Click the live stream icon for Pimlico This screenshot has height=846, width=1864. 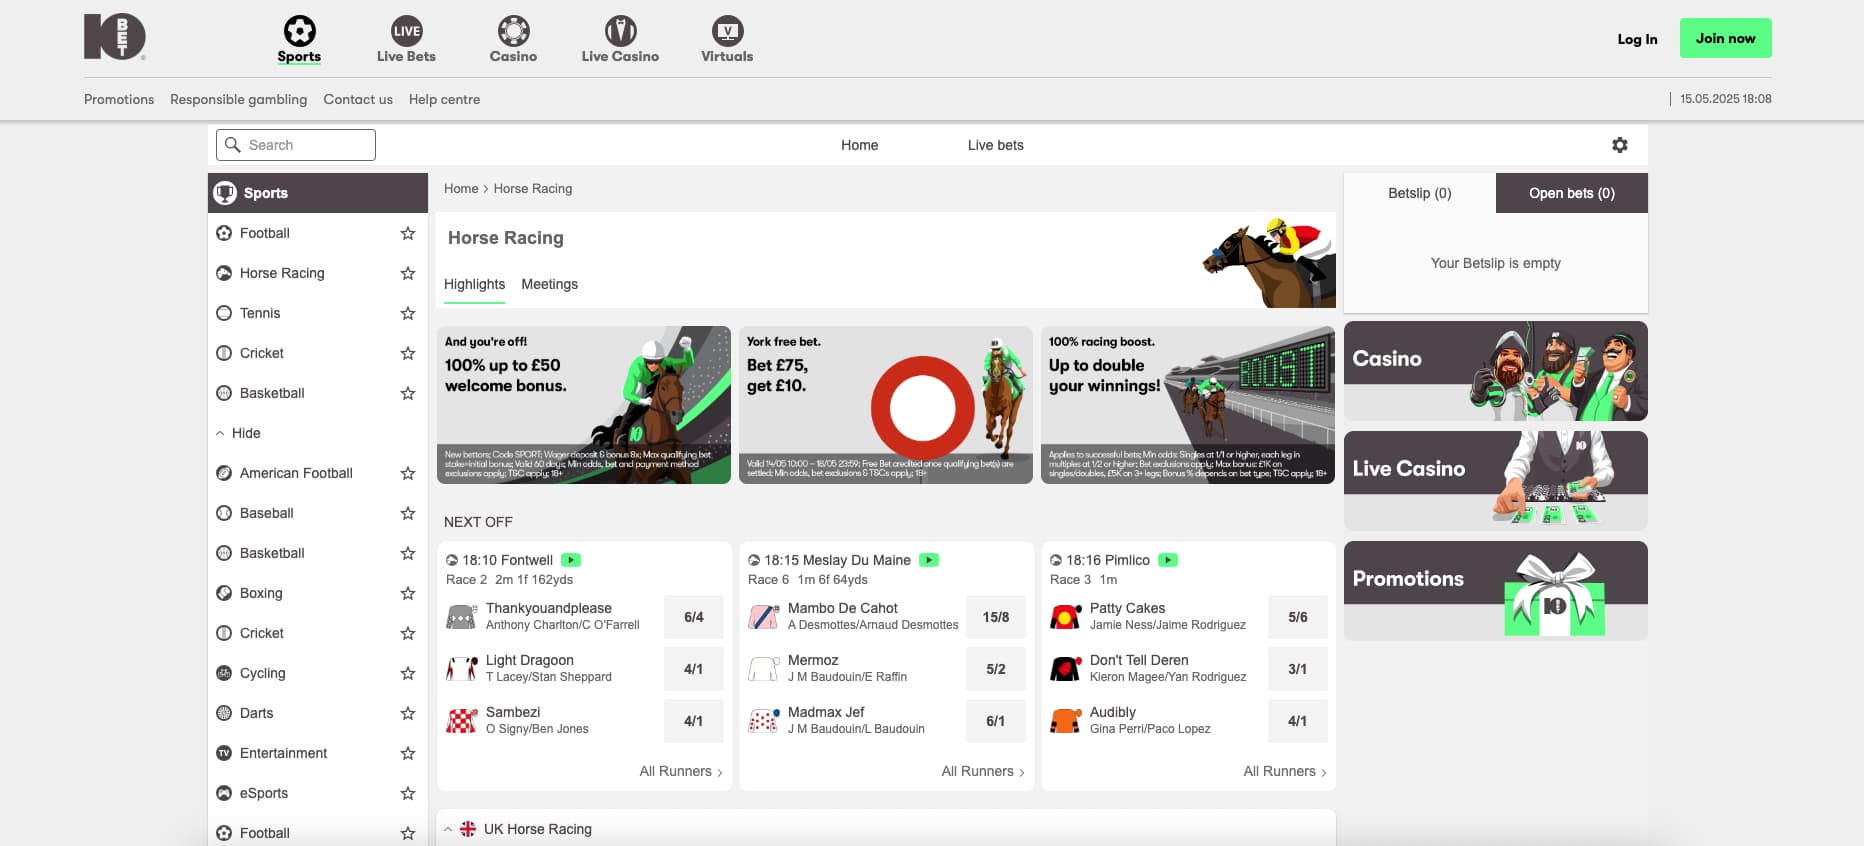pyautogui.click(x=1168, y=560)
